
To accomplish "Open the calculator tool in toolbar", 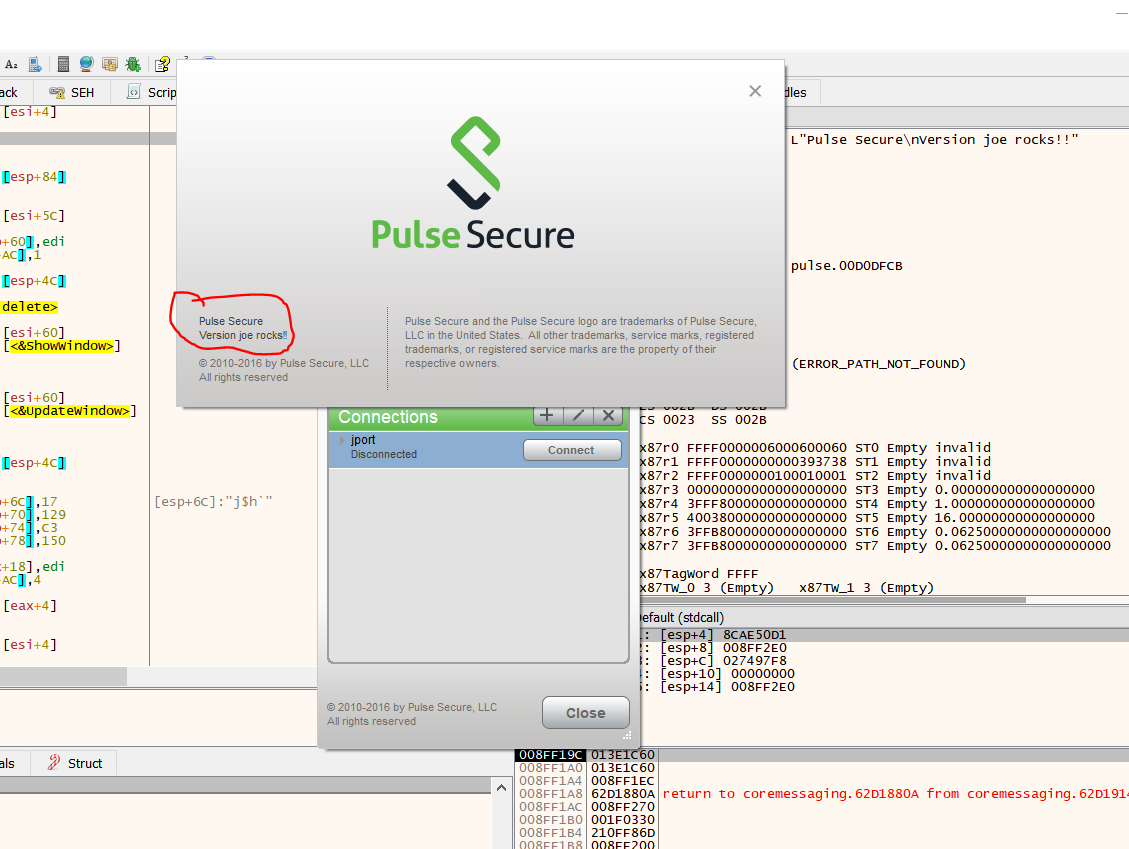I will [x=63, y=64].
